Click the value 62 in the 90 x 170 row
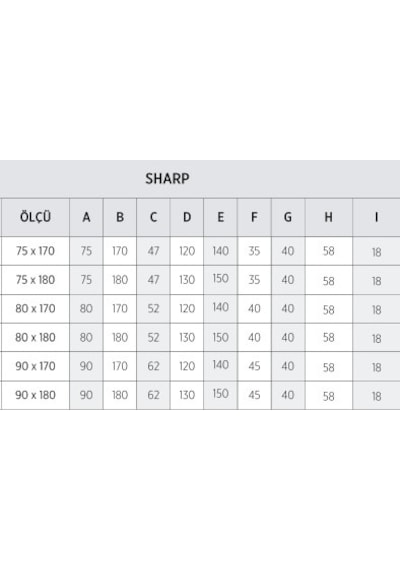 pyautogui.click(x=153, y=366)
